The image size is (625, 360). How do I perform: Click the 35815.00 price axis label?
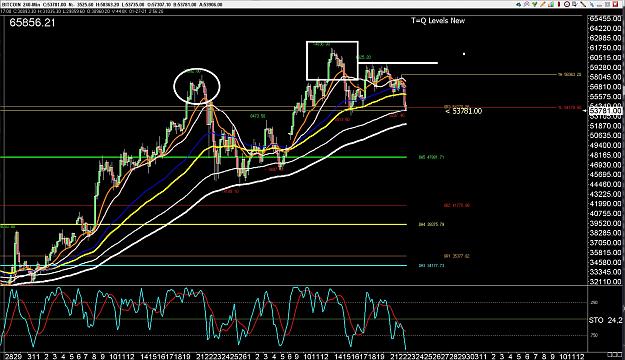(605, 253)
